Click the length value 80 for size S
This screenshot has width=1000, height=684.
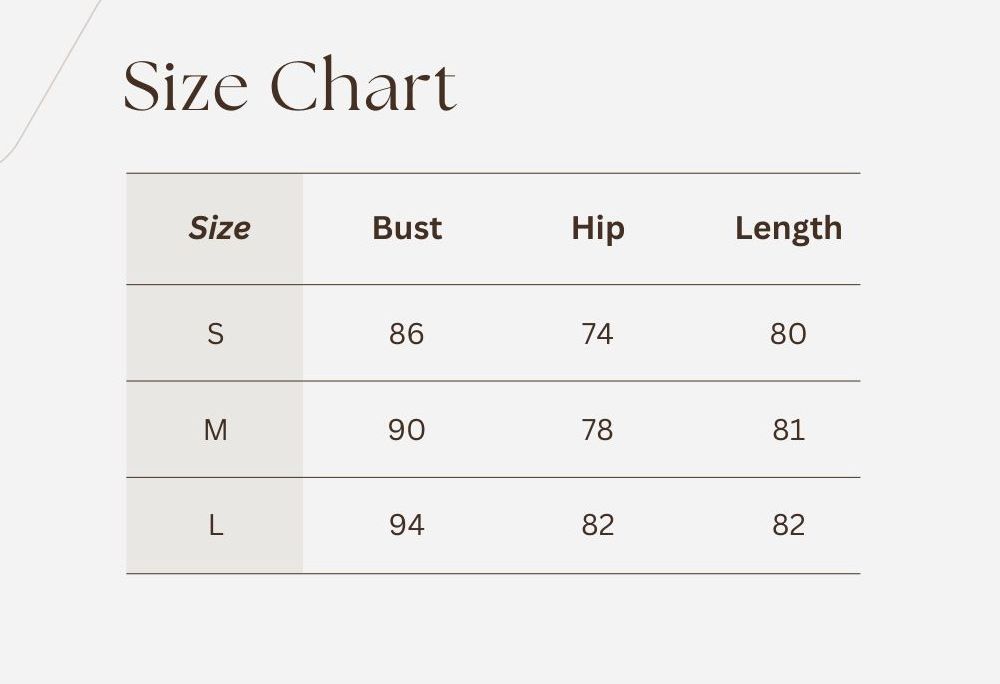788,334
